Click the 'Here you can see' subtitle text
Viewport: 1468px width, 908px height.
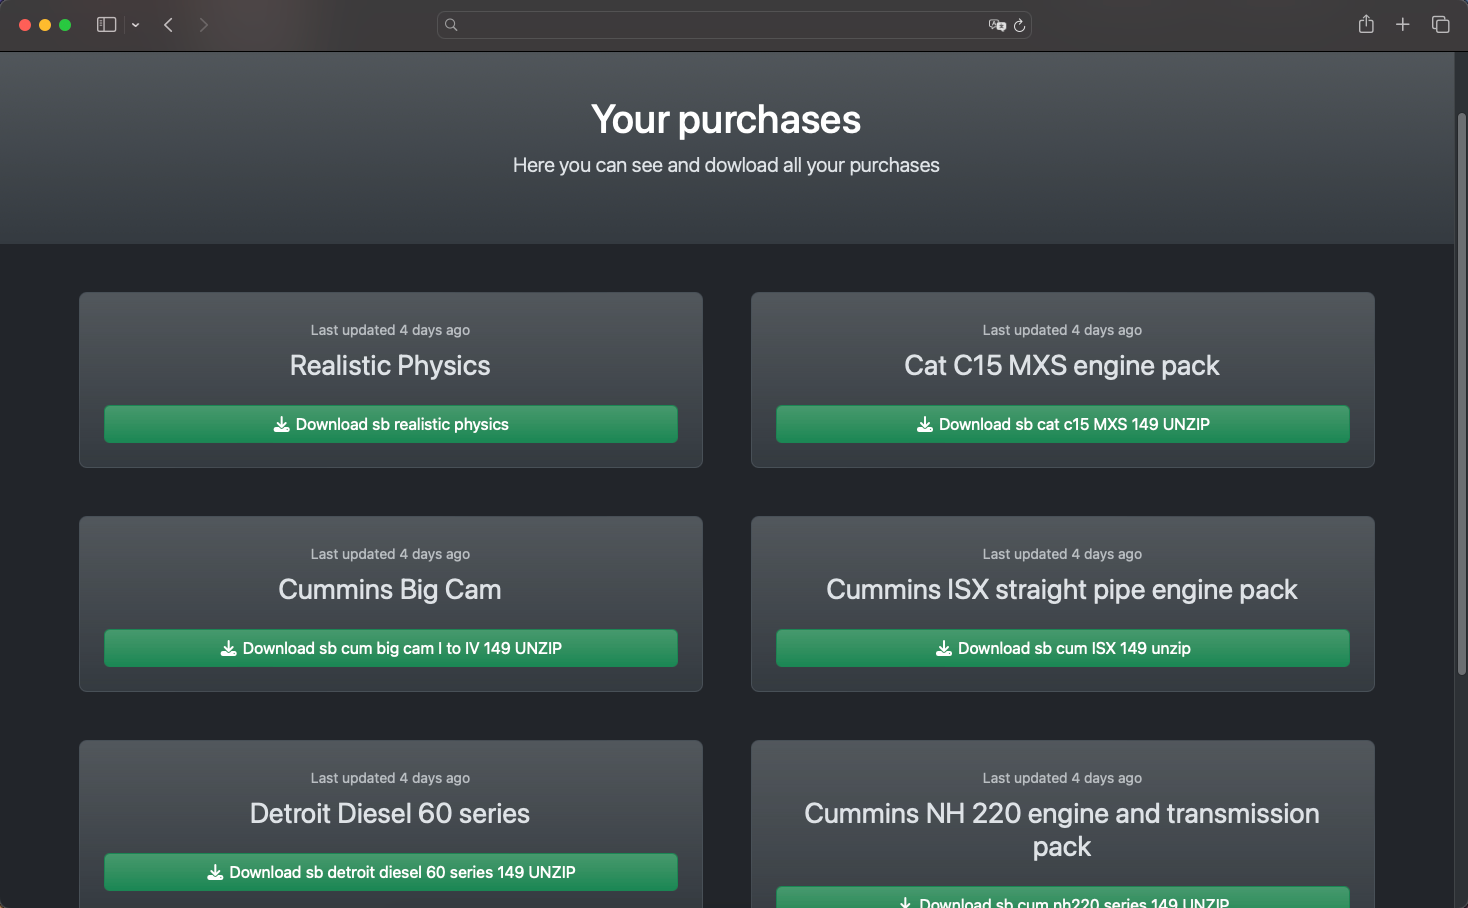(726, 165)
